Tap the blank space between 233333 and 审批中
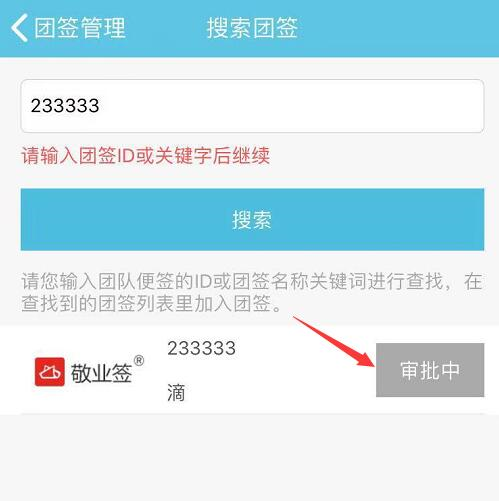The height and width of the screenshot is (501, 499). [x=305, y=371]
